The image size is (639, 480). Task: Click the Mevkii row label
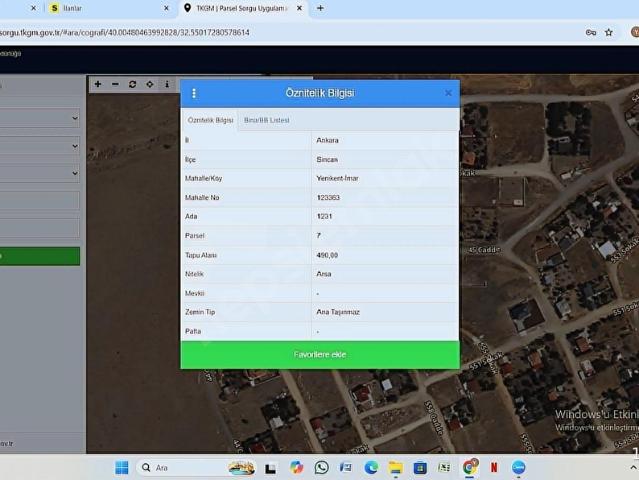(194, 293)
